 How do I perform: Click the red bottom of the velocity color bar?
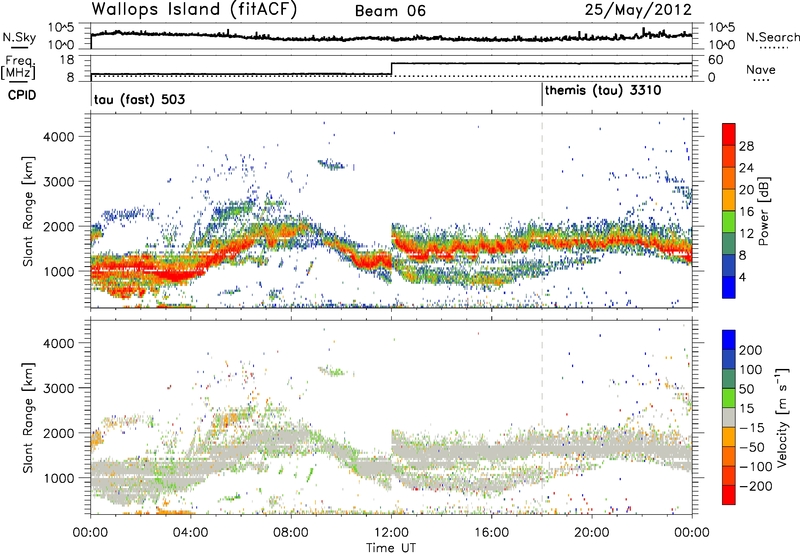[729, 495]
